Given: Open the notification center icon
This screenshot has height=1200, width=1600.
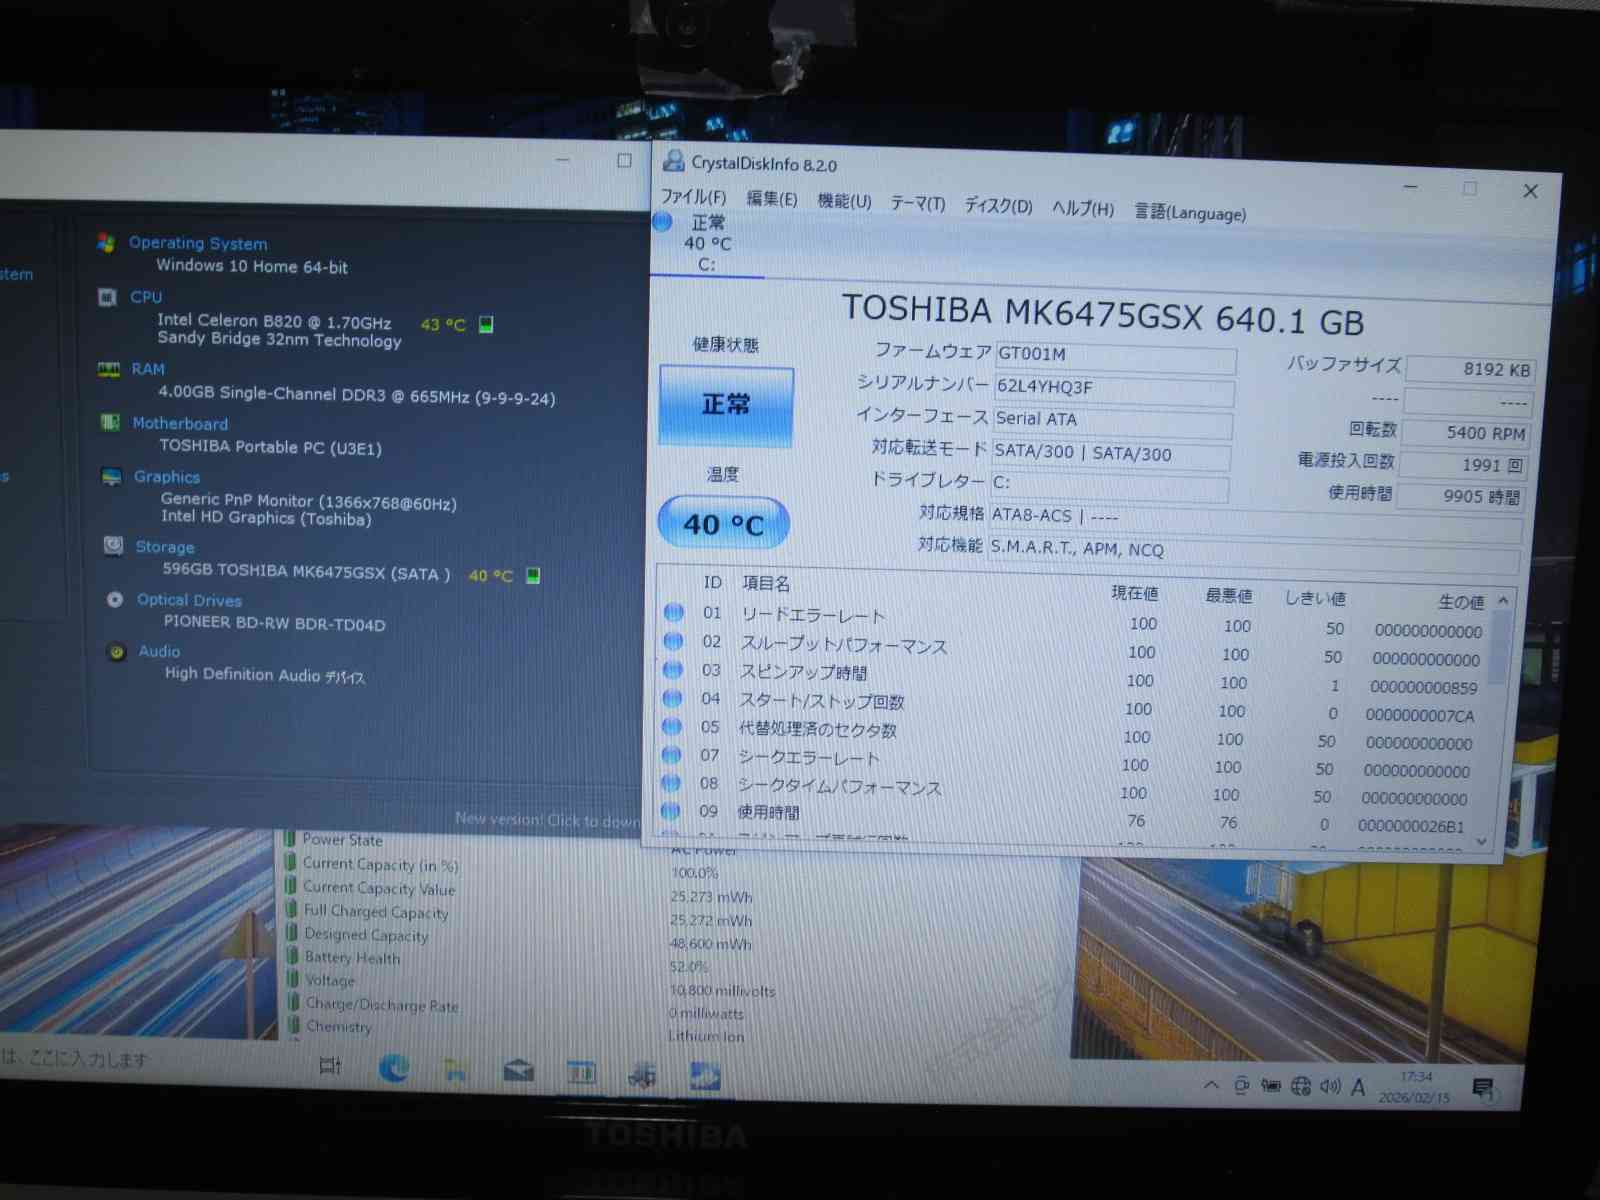Looking at the screenshot, I should click(1482, 1088).
